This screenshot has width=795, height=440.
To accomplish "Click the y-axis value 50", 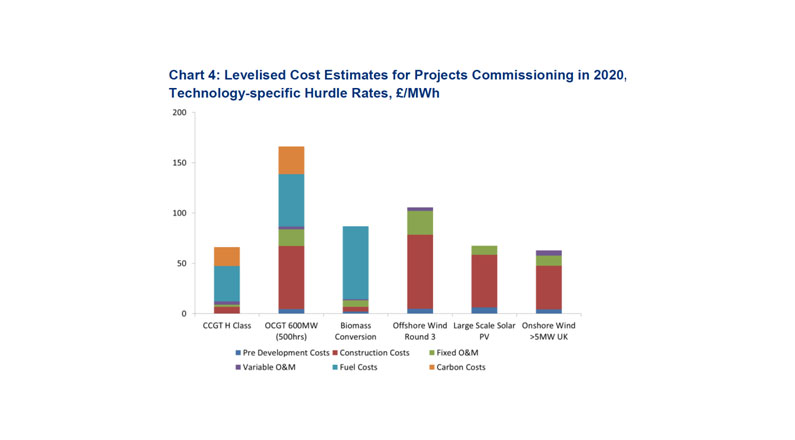I will click(x=182, y=264).
